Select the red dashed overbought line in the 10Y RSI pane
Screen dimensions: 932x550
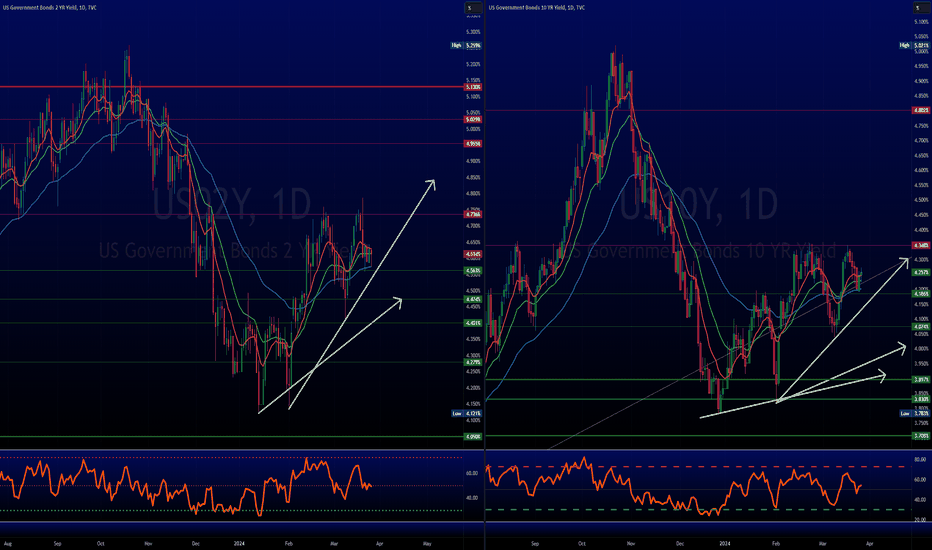[698, 467]
